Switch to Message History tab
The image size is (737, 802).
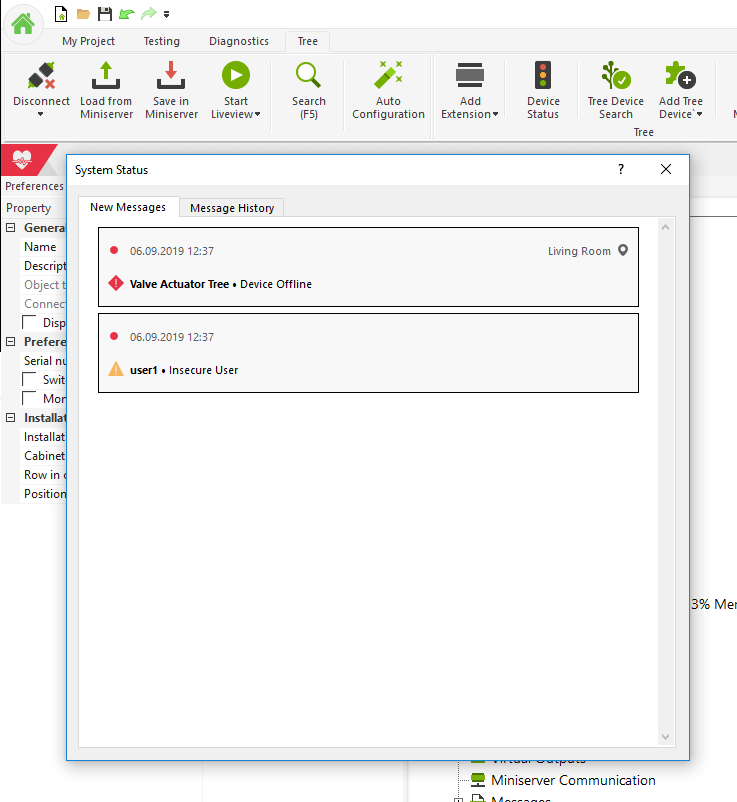point(232,208)
